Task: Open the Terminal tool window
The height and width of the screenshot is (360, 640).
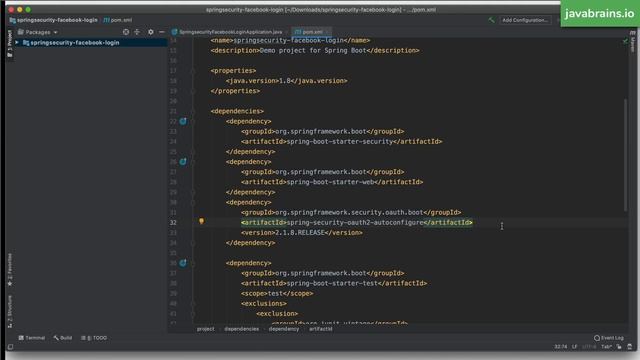Action: pyautogui.click(x=32, y=338)
